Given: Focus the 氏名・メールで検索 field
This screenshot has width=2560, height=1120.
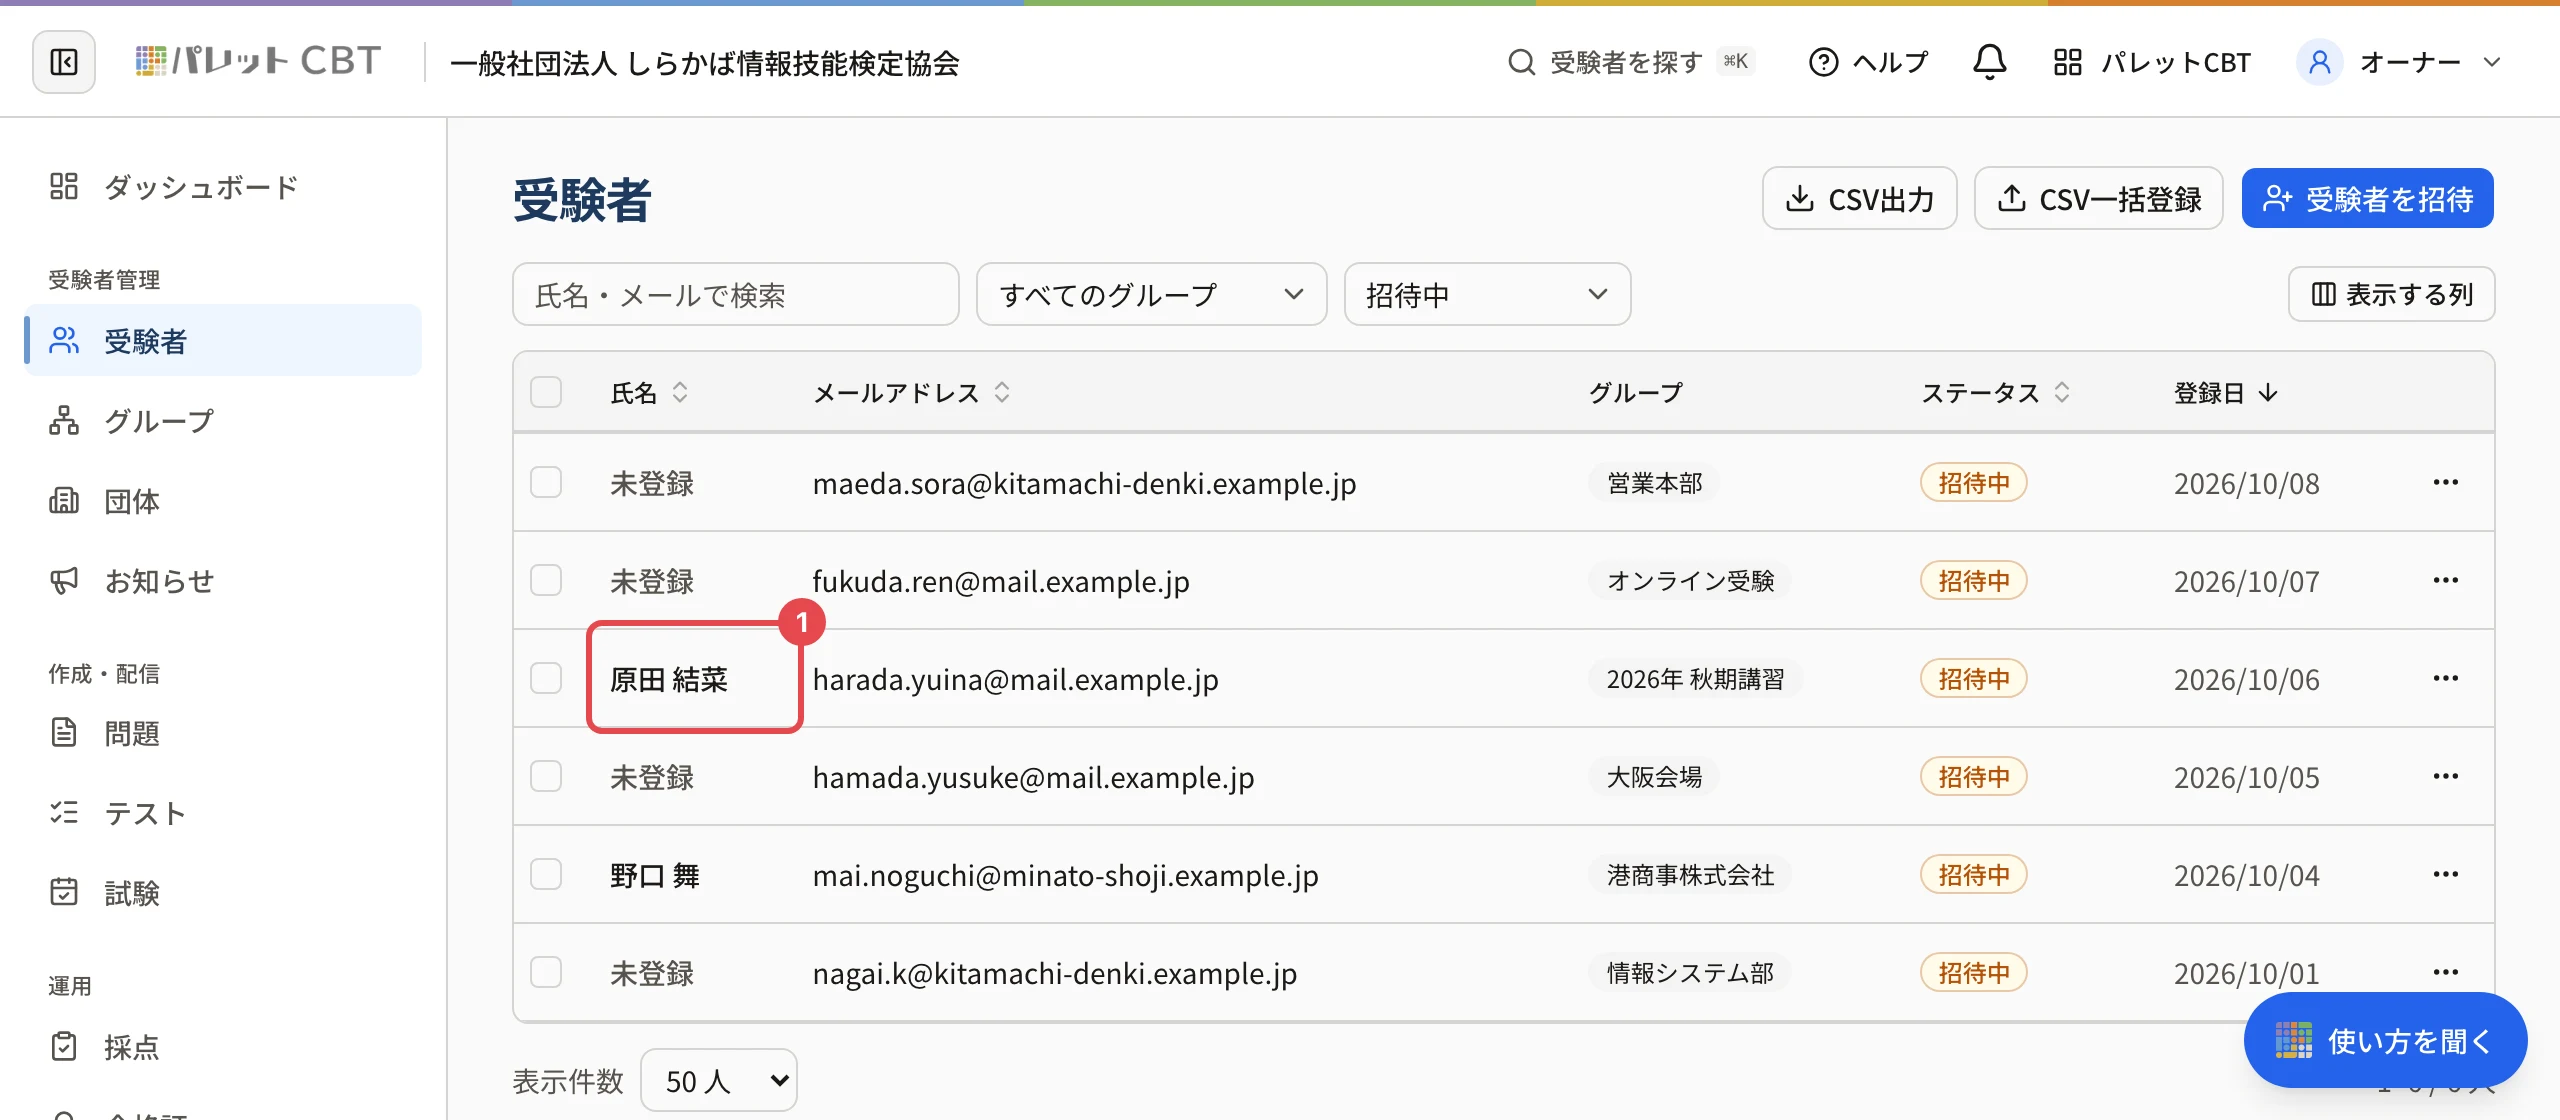Looking at the screenshot, I should click(735, 294).
